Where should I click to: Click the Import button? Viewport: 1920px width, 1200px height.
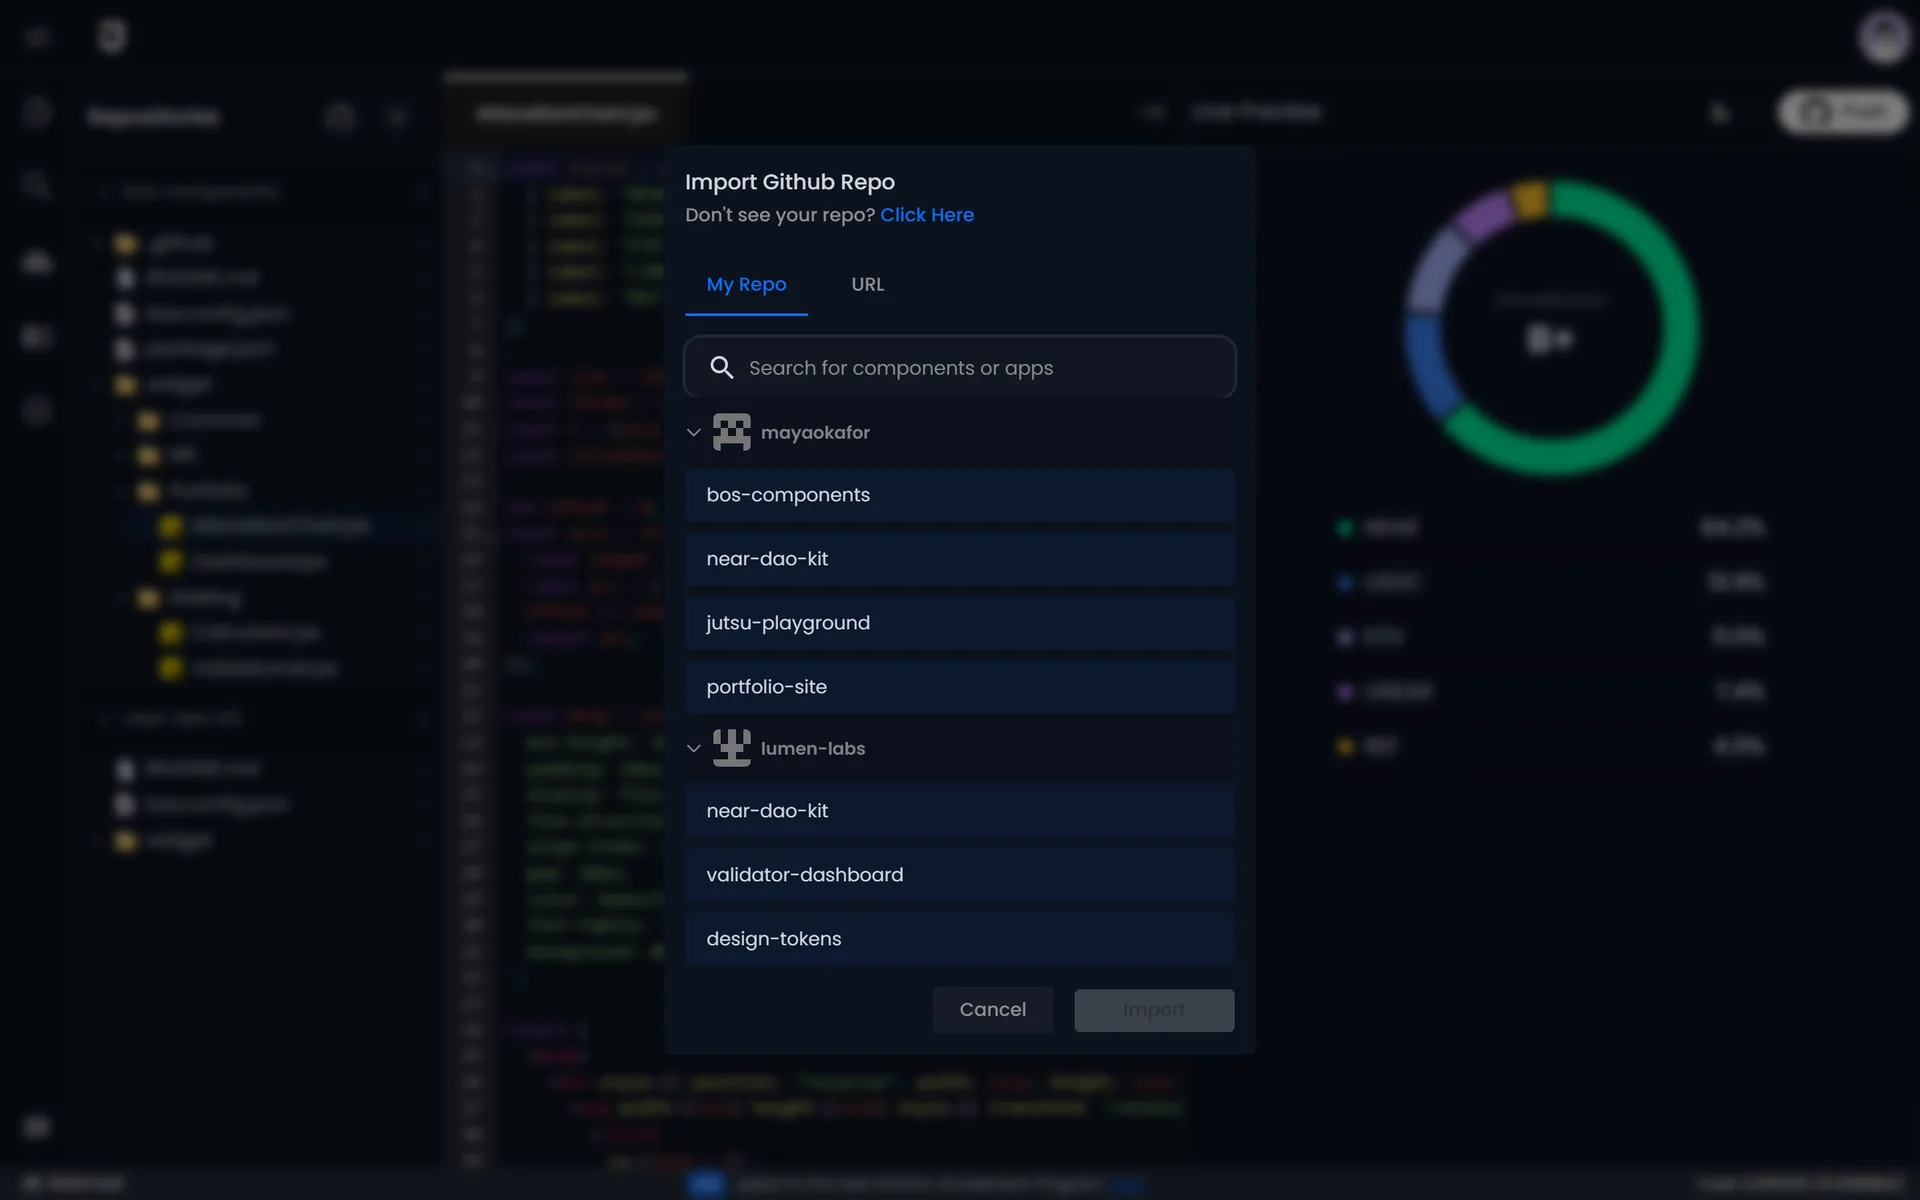coord(1154,1010)
